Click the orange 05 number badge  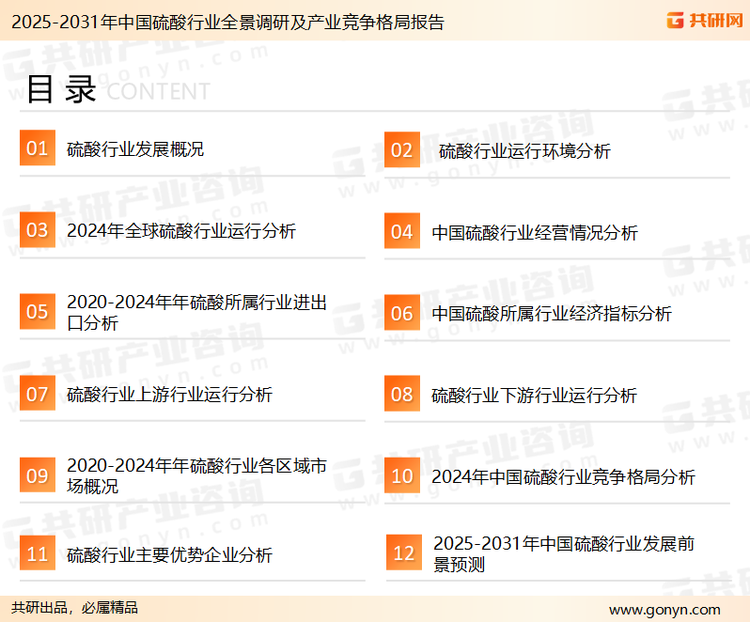tap(37, 311)
